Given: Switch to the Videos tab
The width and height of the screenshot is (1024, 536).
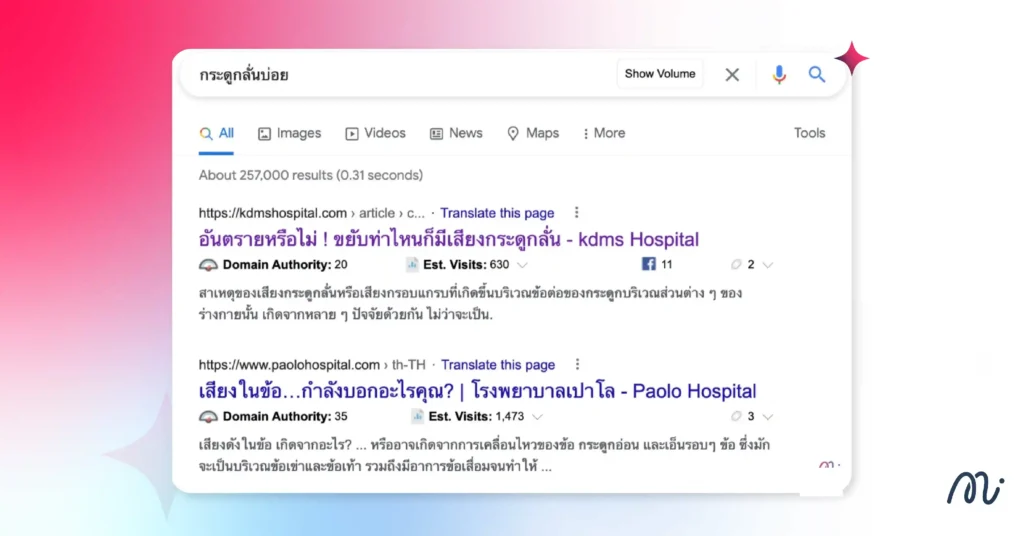Looking at the screenshot, I should pyautogui.click(x=376, y=133).
